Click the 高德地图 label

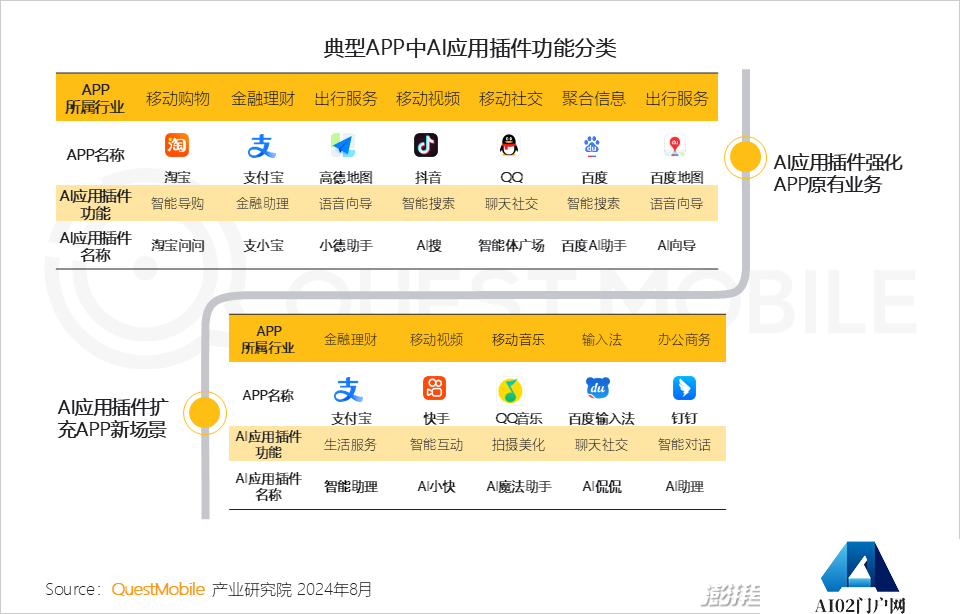345,178
